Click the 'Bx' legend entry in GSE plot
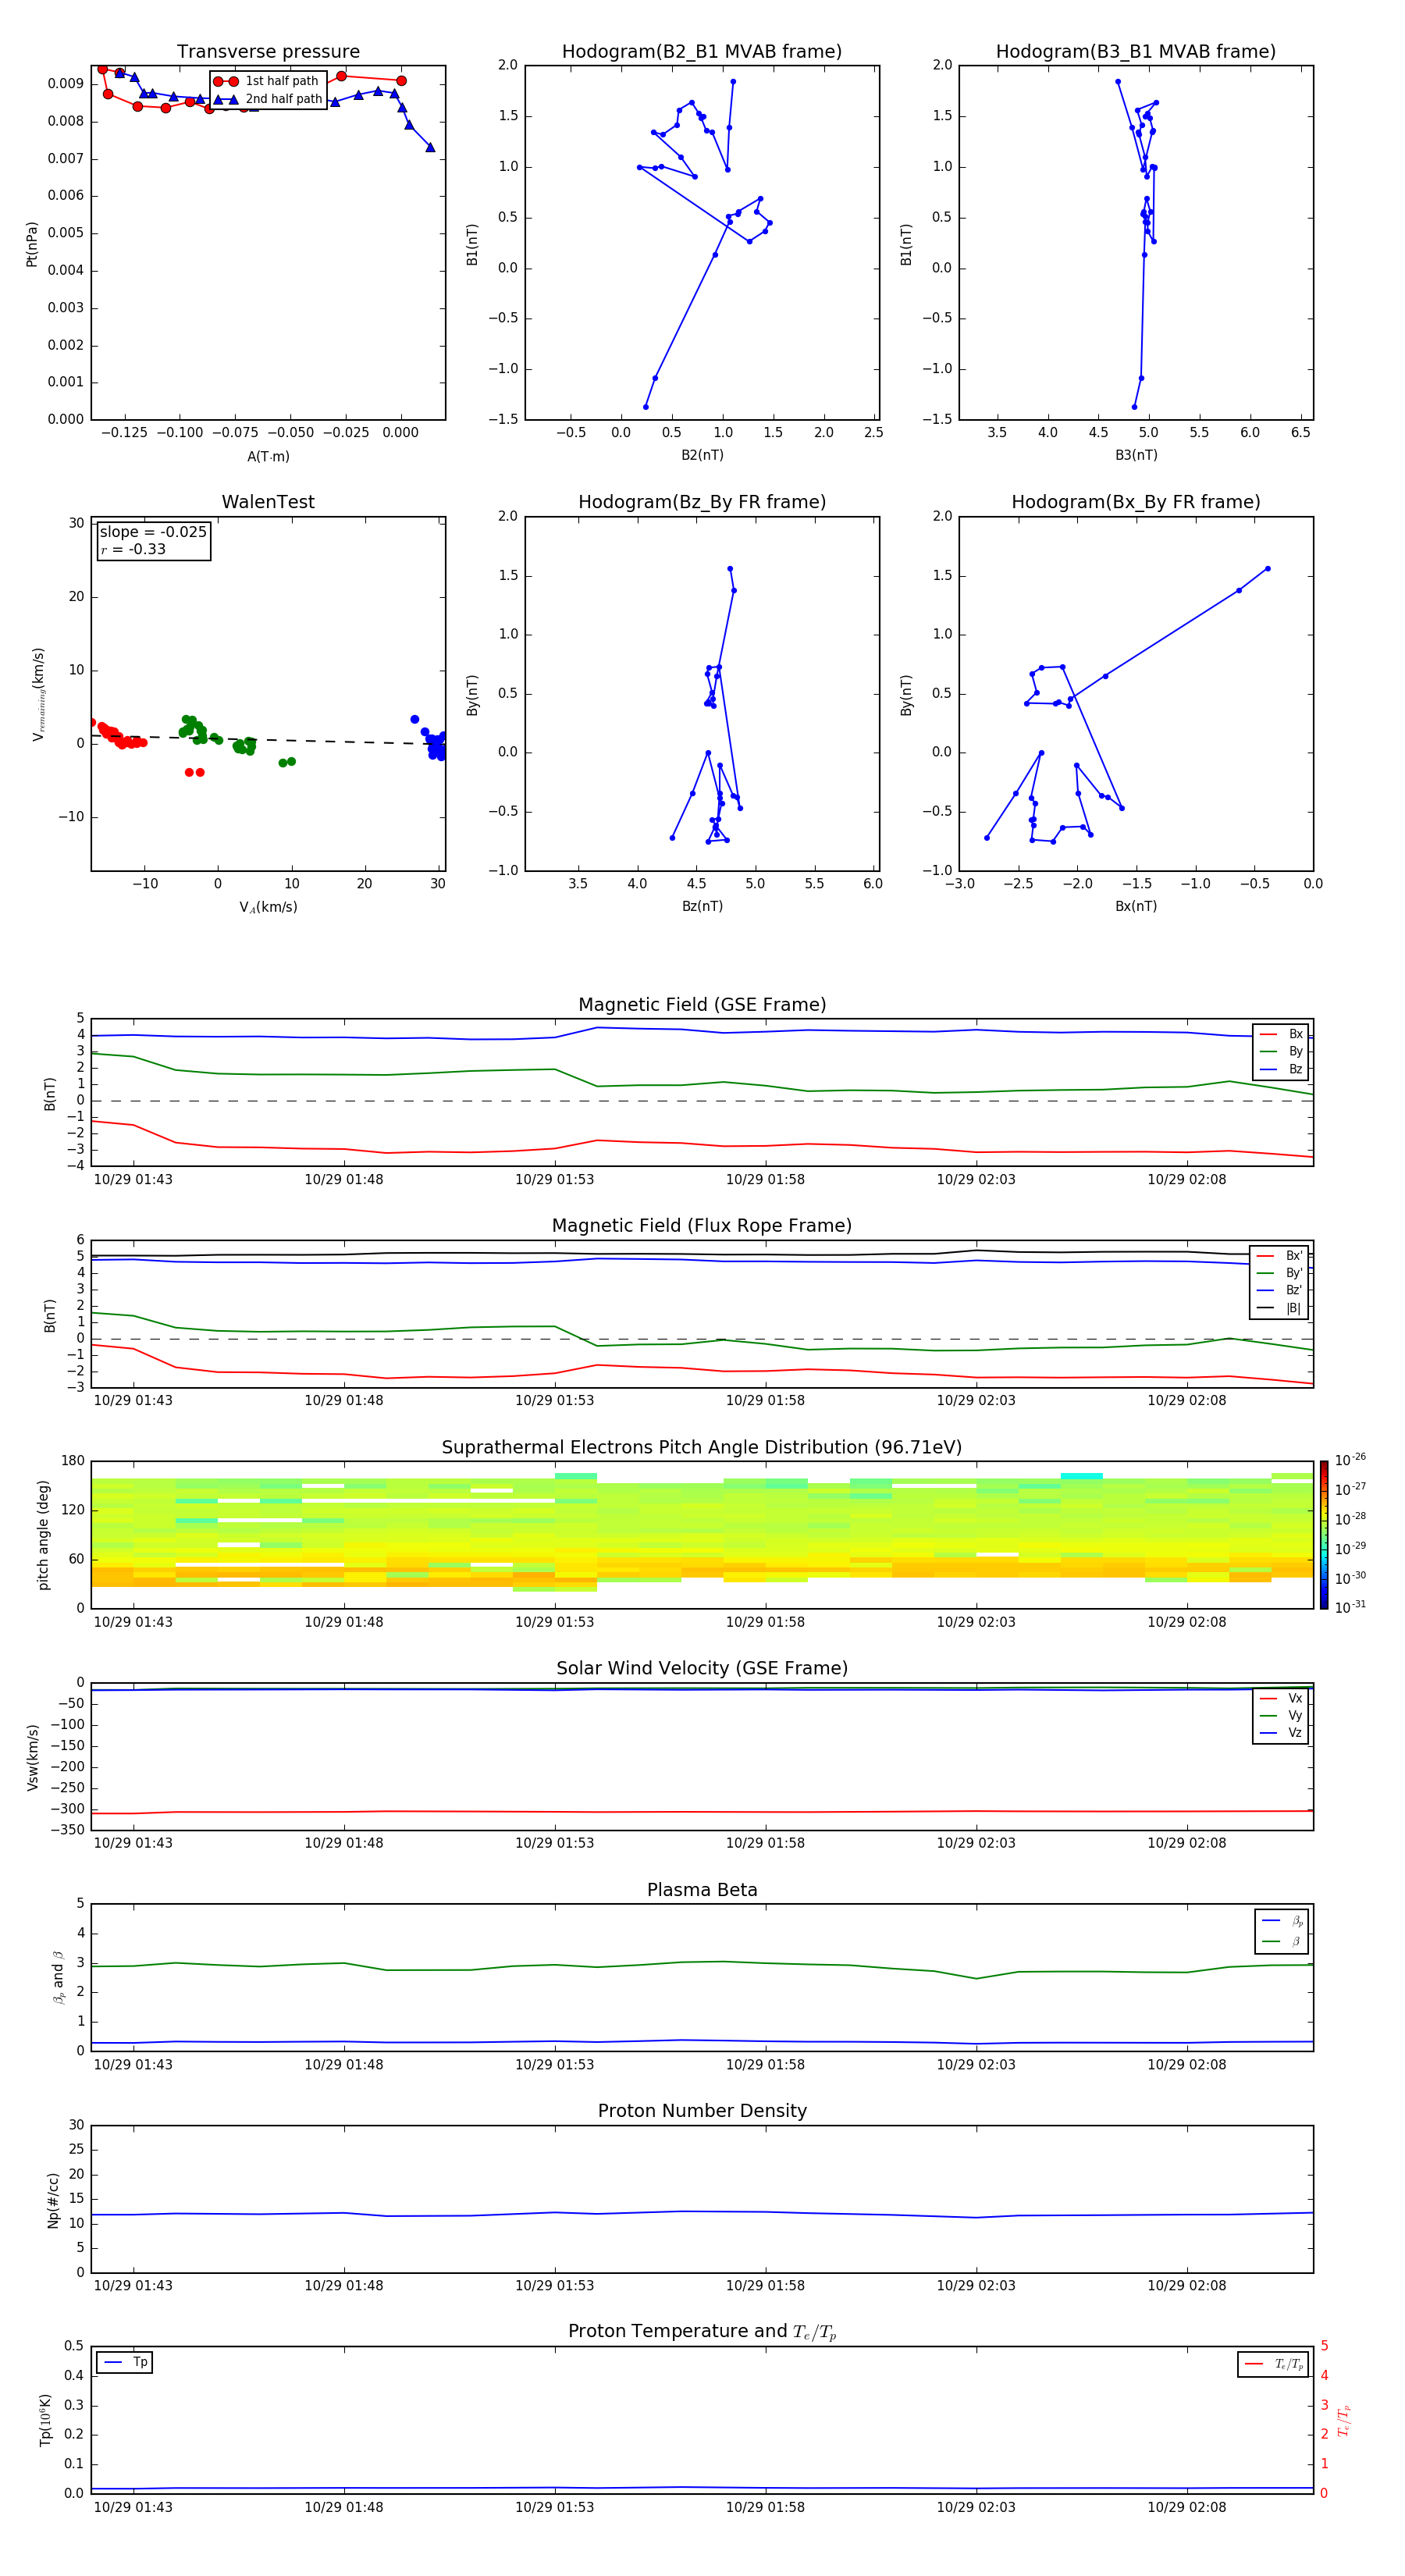 point(1281,1034)
